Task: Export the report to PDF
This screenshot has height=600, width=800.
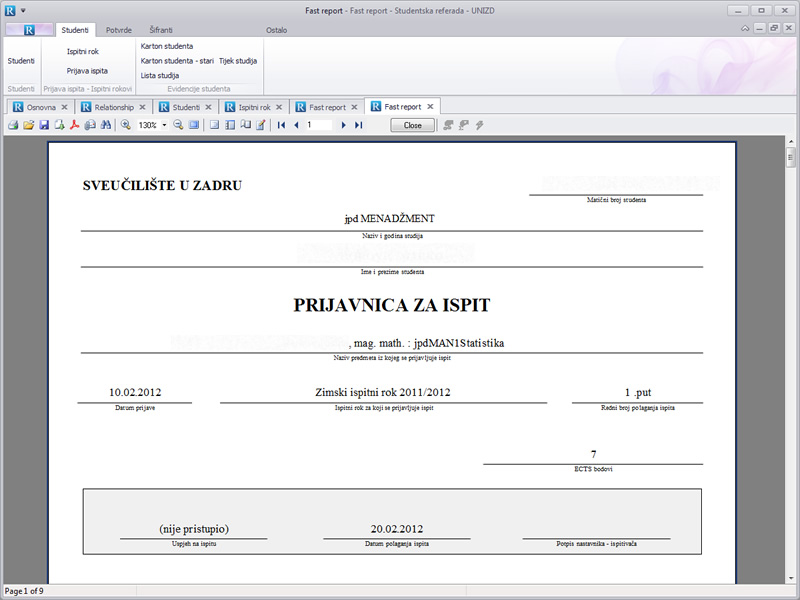Action: [x=74, y=125]
